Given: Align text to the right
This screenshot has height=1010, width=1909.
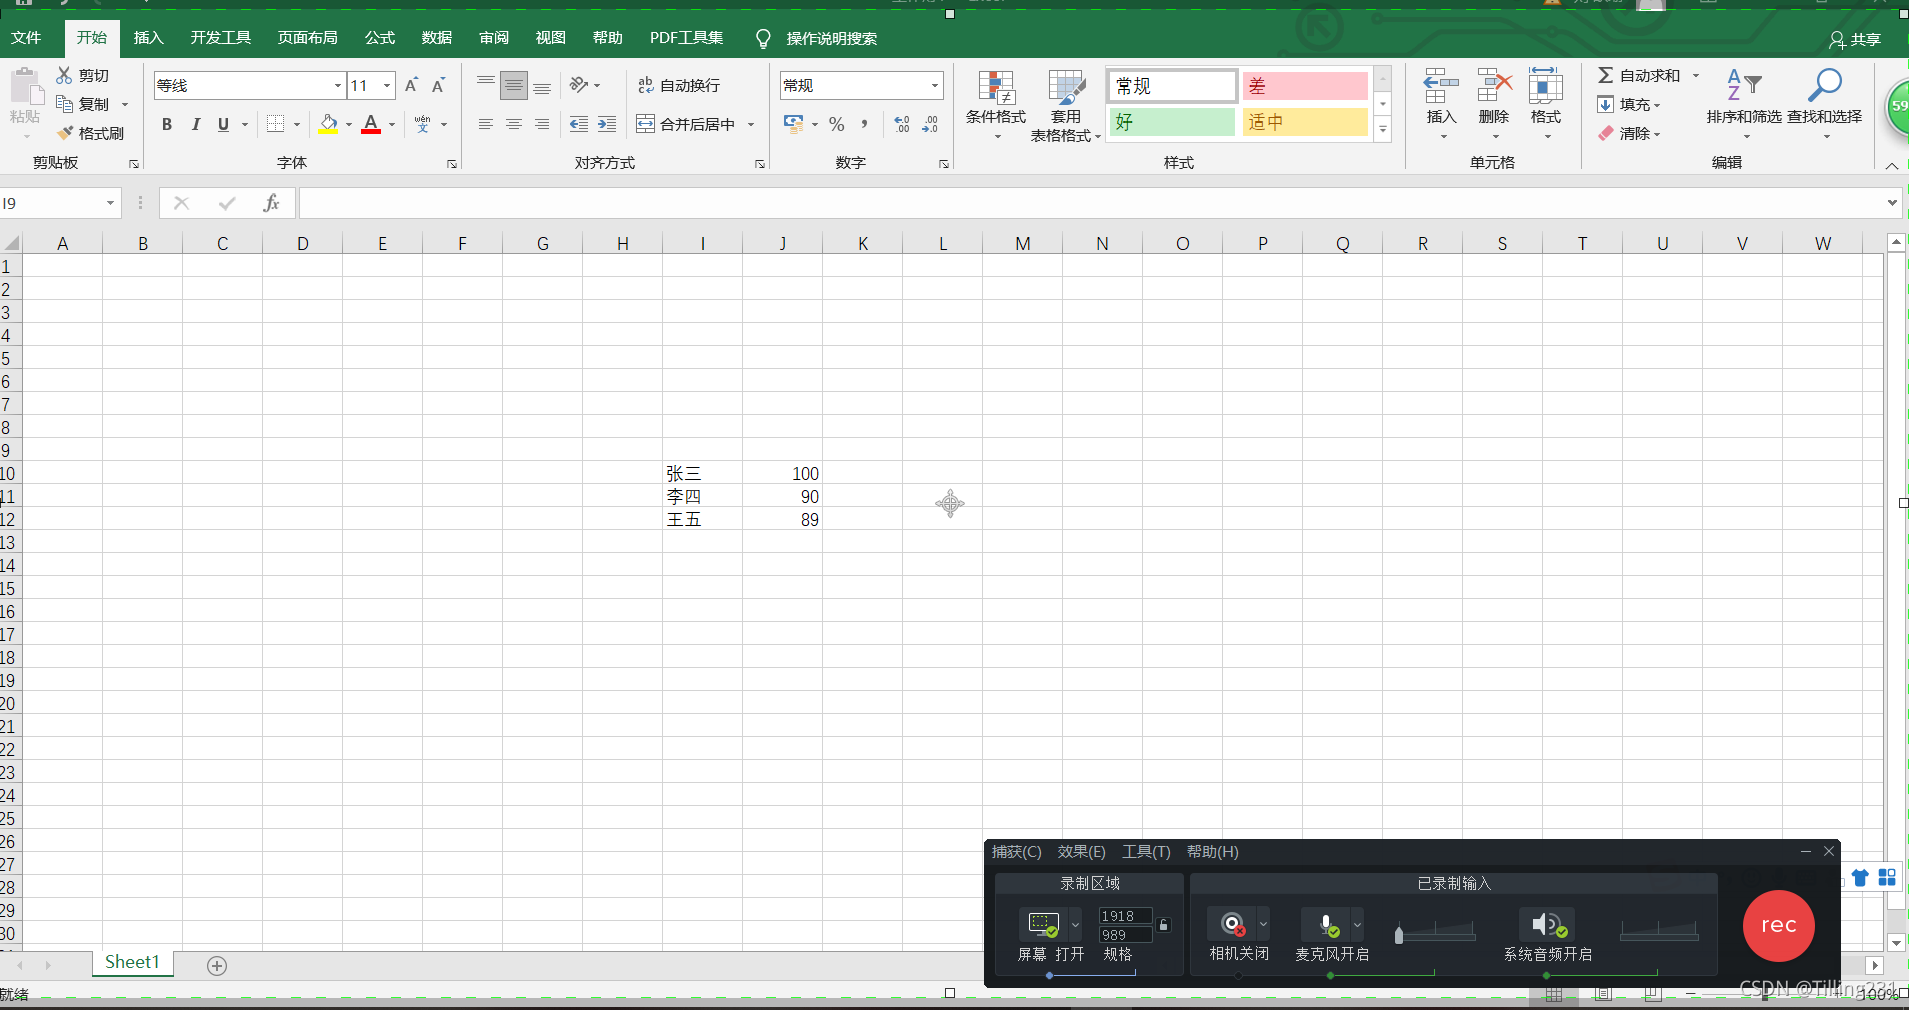Looking at the screenshot, I should pos(542,124).
